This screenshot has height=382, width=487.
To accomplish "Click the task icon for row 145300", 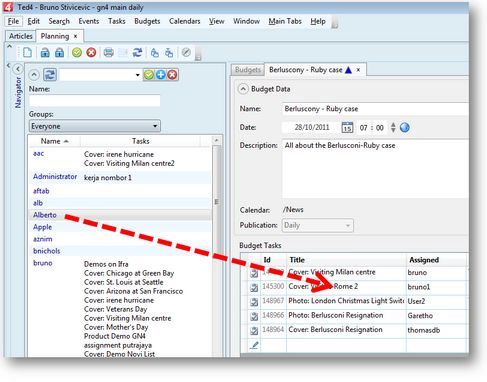I will pos(254,287).
